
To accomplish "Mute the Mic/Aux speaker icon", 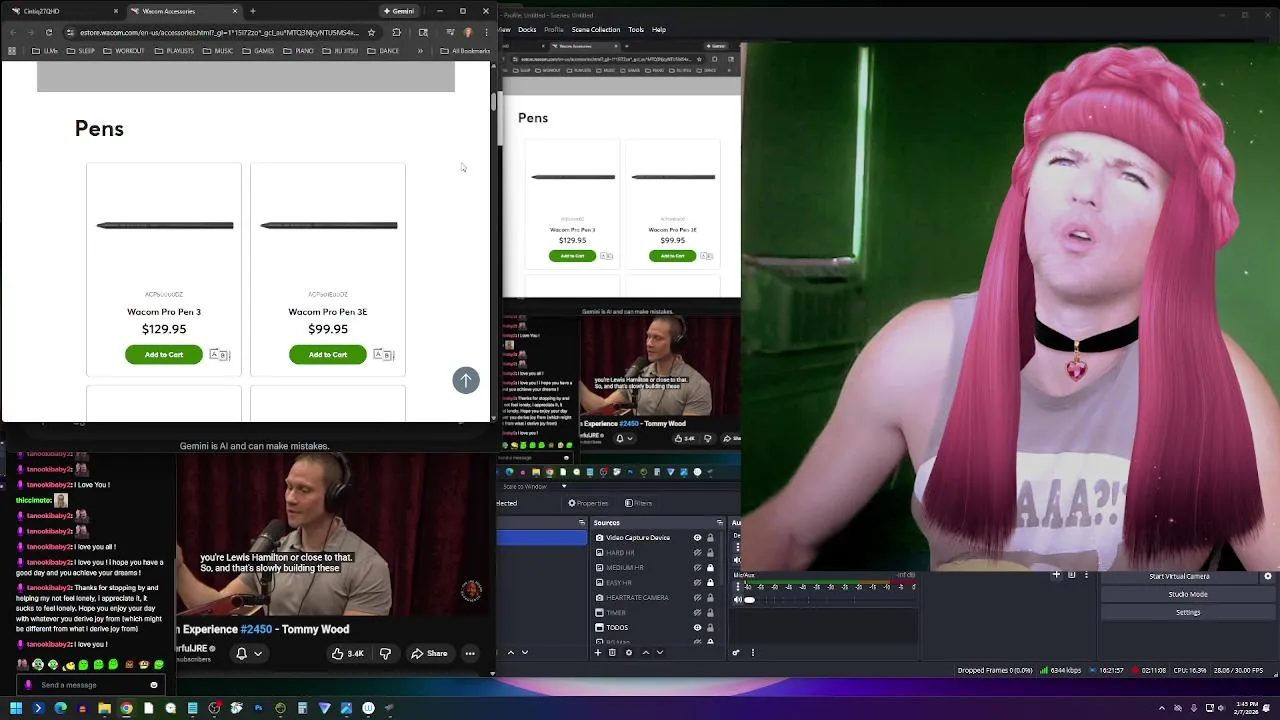I will click(738, 600).
